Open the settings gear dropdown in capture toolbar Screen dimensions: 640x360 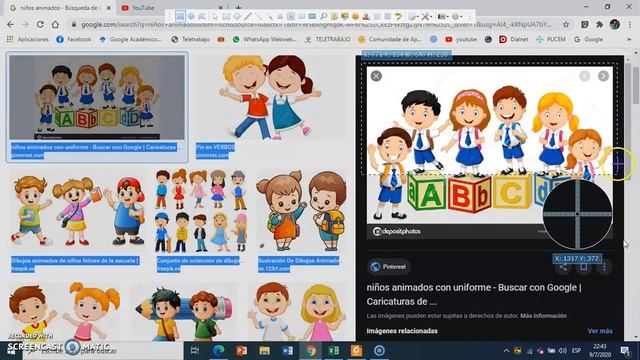(x=457, y=16)
